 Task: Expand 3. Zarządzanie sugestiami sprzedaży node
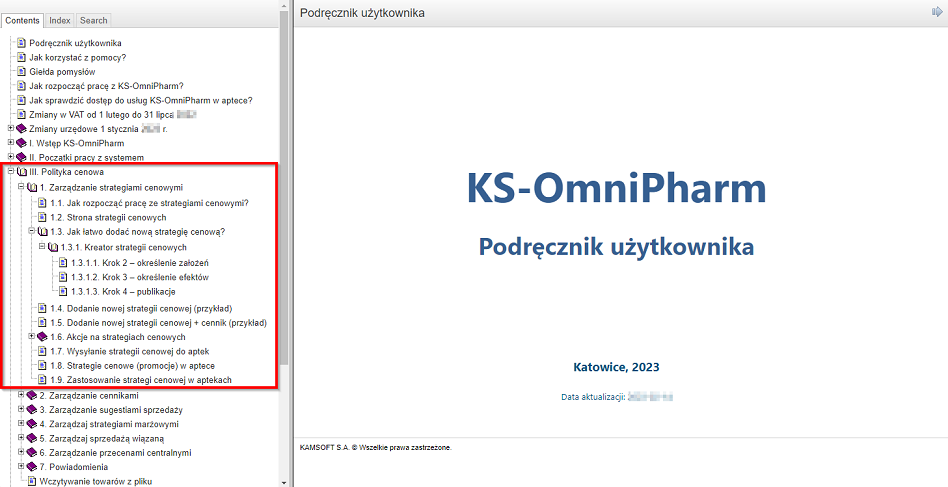(x=21, y=409)
